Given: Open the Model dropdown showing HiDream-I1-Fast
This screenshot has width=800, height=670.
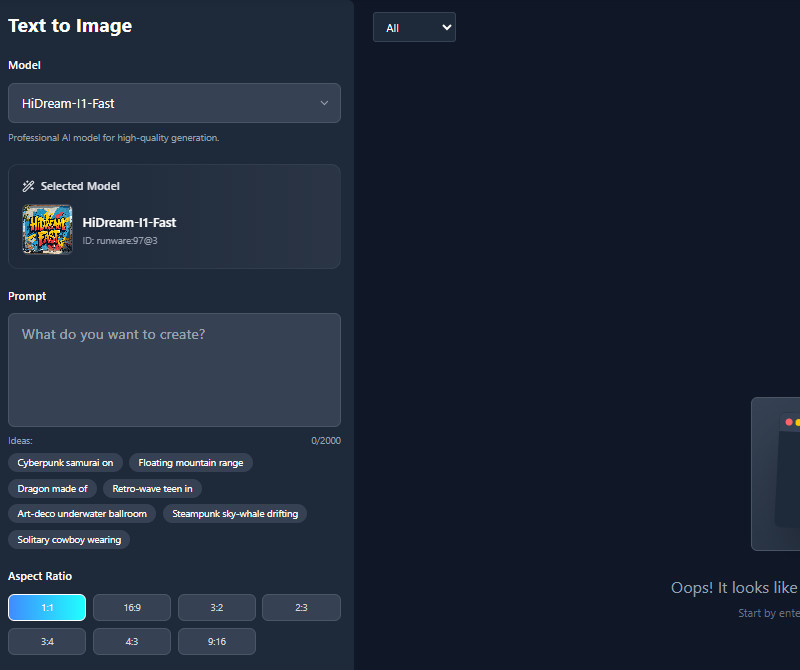Looking at the screenshot, I should [x=174, y=103].
